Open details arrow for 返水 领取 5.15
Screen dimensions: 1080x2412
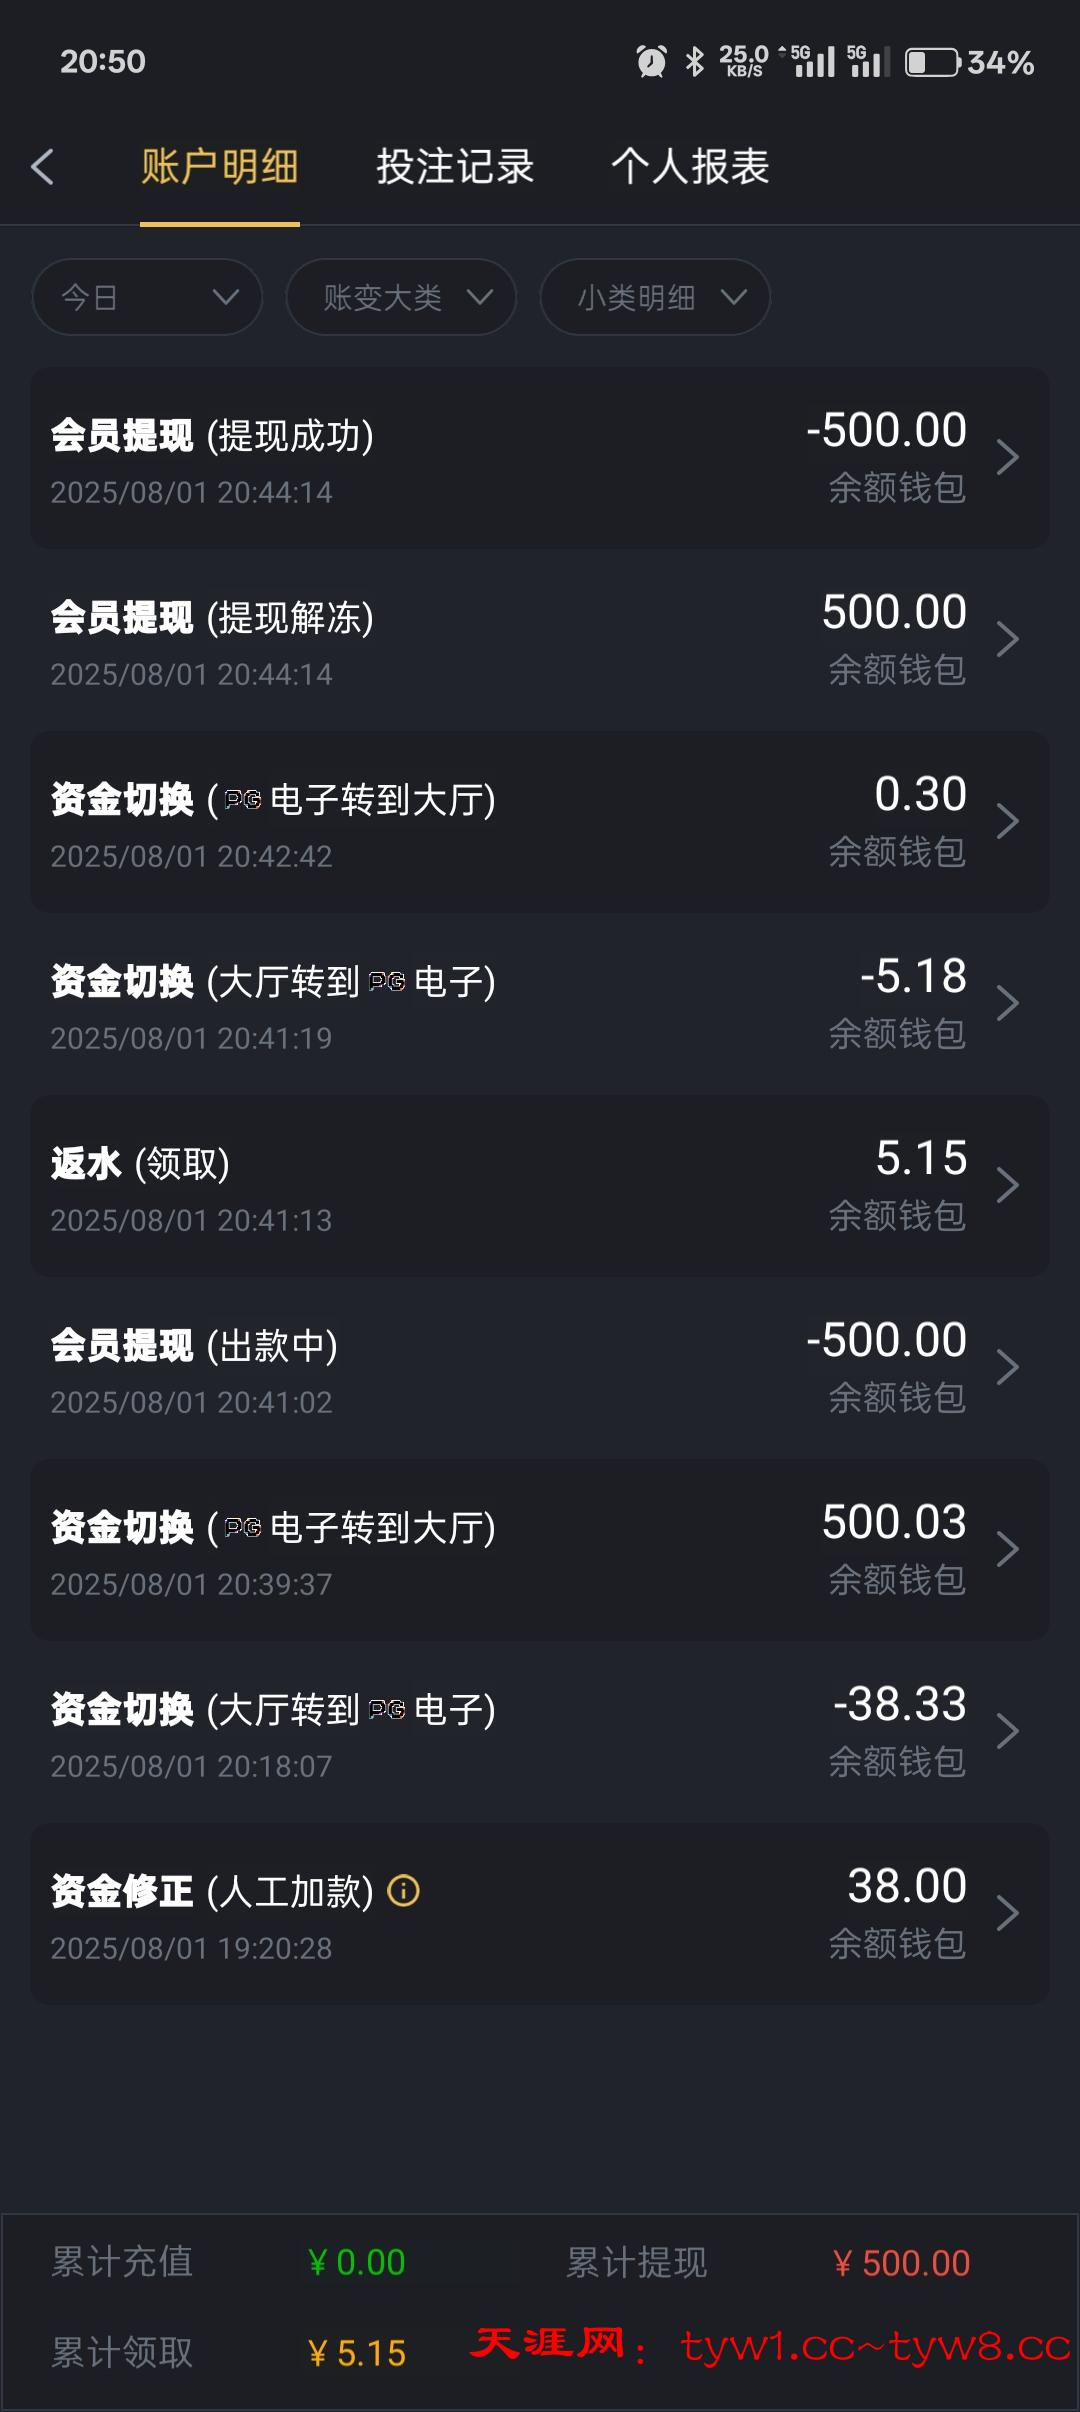coord(1007,1186)
